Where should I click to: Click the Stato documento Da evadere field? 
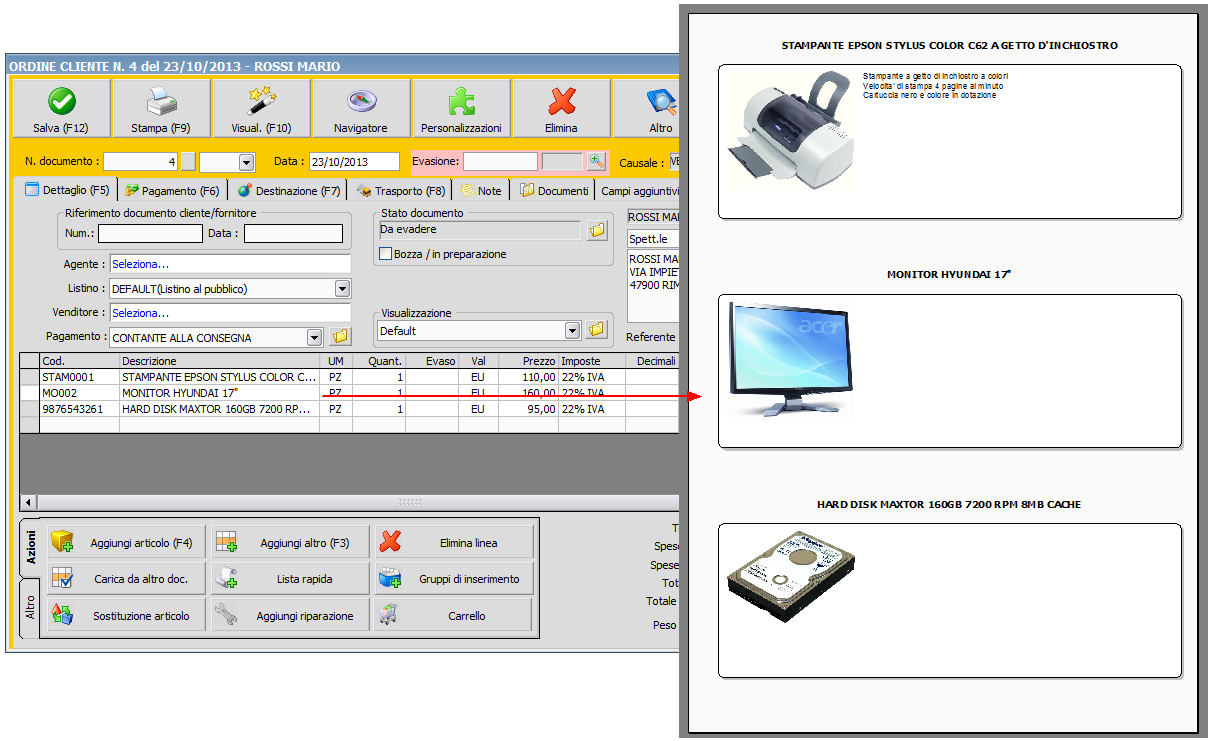tap(480, 230)
